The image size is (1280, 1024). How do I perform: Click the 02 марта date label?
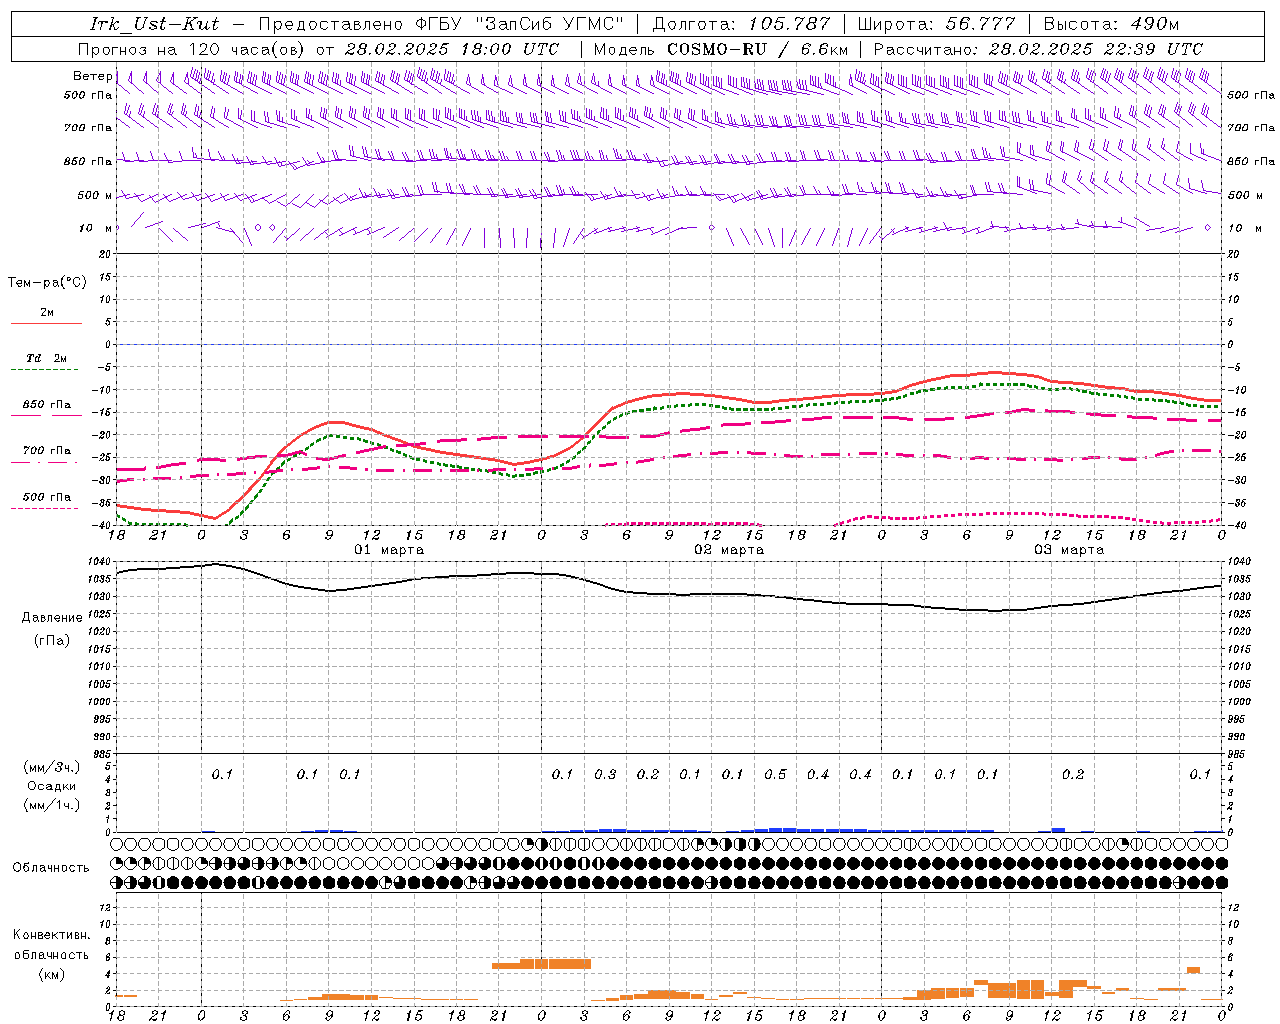click(729, 550)
